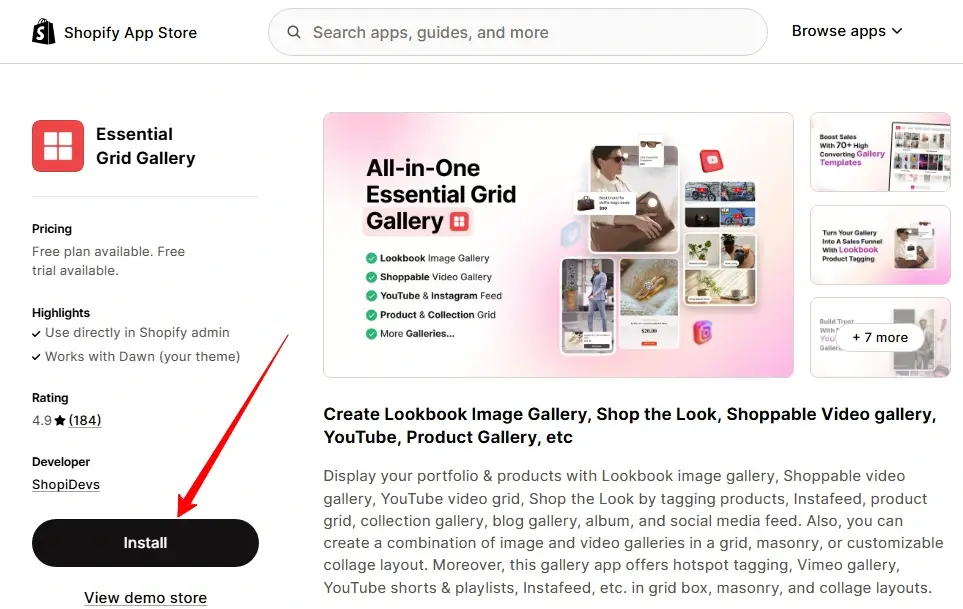Open the View demo store link
This screenshot has height=609, width=963.
pos(145,597)
